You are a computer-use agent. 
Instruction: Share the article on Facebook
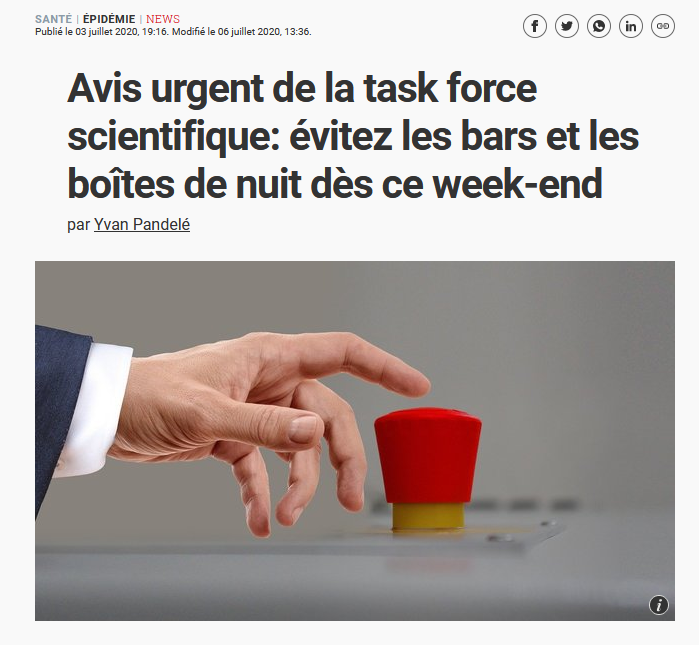click(x=535, y=26)
